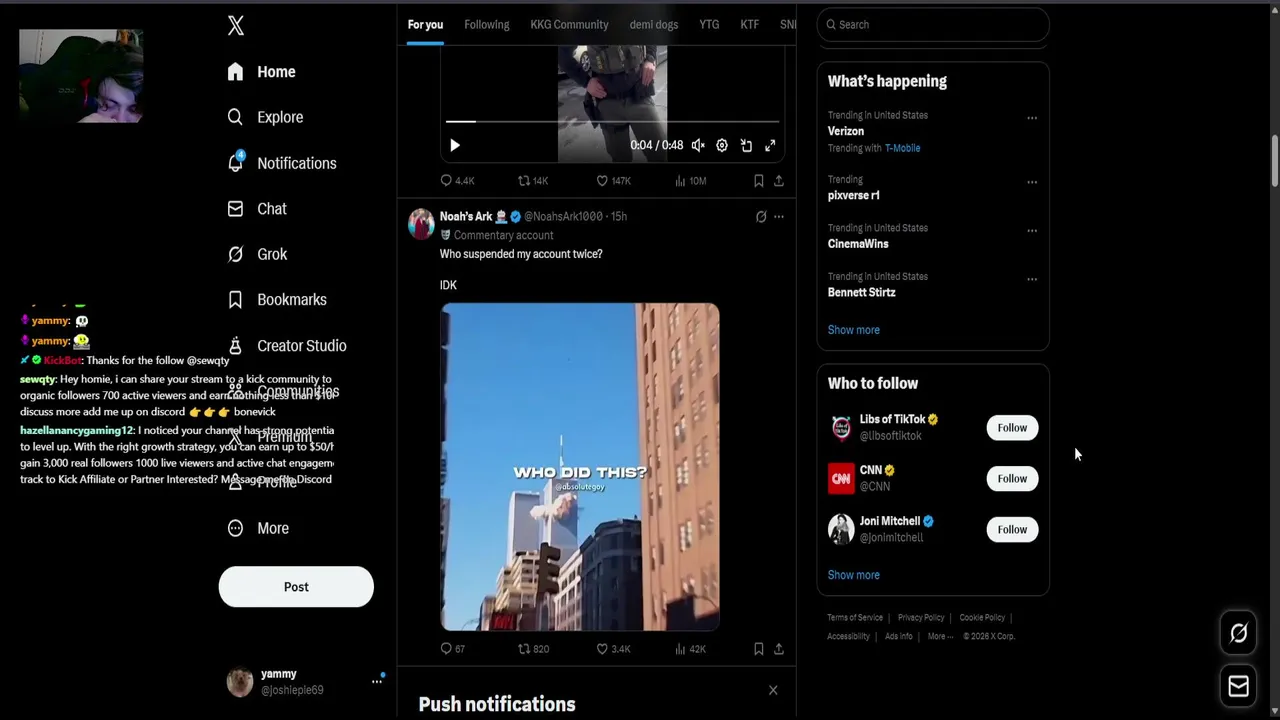Screen dimensions: 1280x720
Task: Share the top video post
Action: coord(779,181)
